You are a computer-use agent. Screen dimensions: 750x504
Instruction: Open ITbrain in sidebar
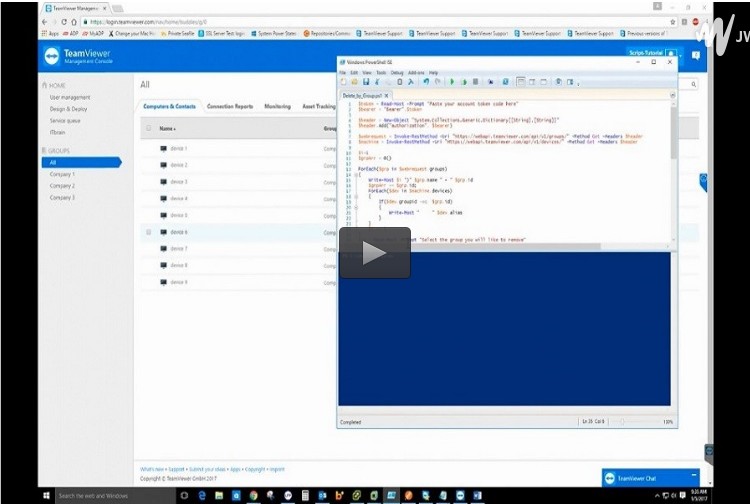57,132
